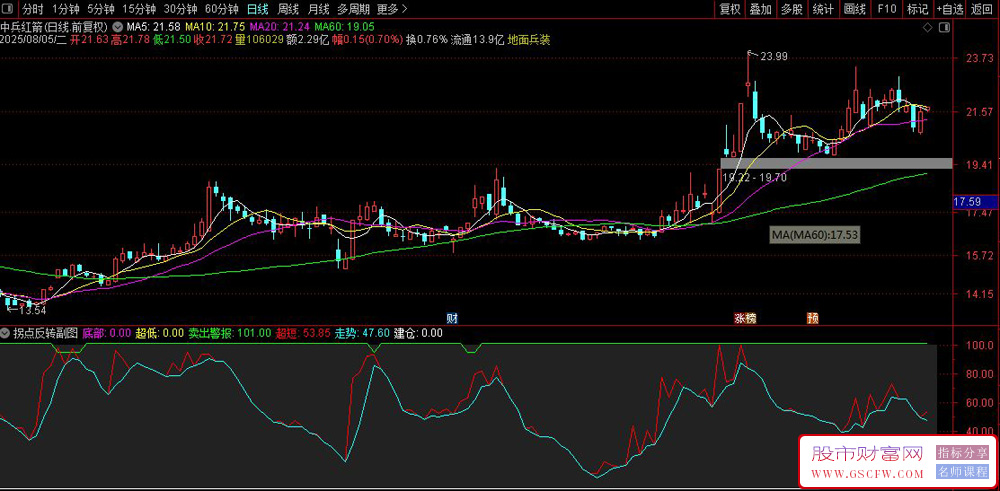Click the diamond icon at chart top-right
This screenshot has height=491, width=1000.
(928, 27)
